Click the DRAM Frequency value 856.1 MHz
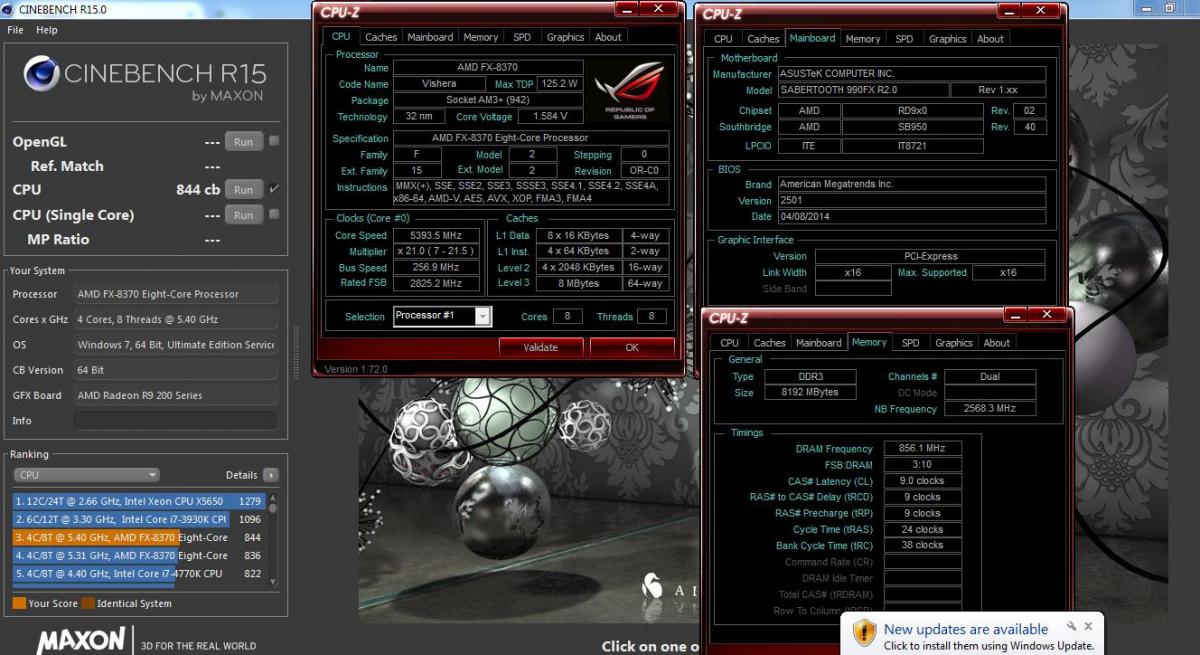Viewport: 1200px width, 655px height. tap(922, 449)
